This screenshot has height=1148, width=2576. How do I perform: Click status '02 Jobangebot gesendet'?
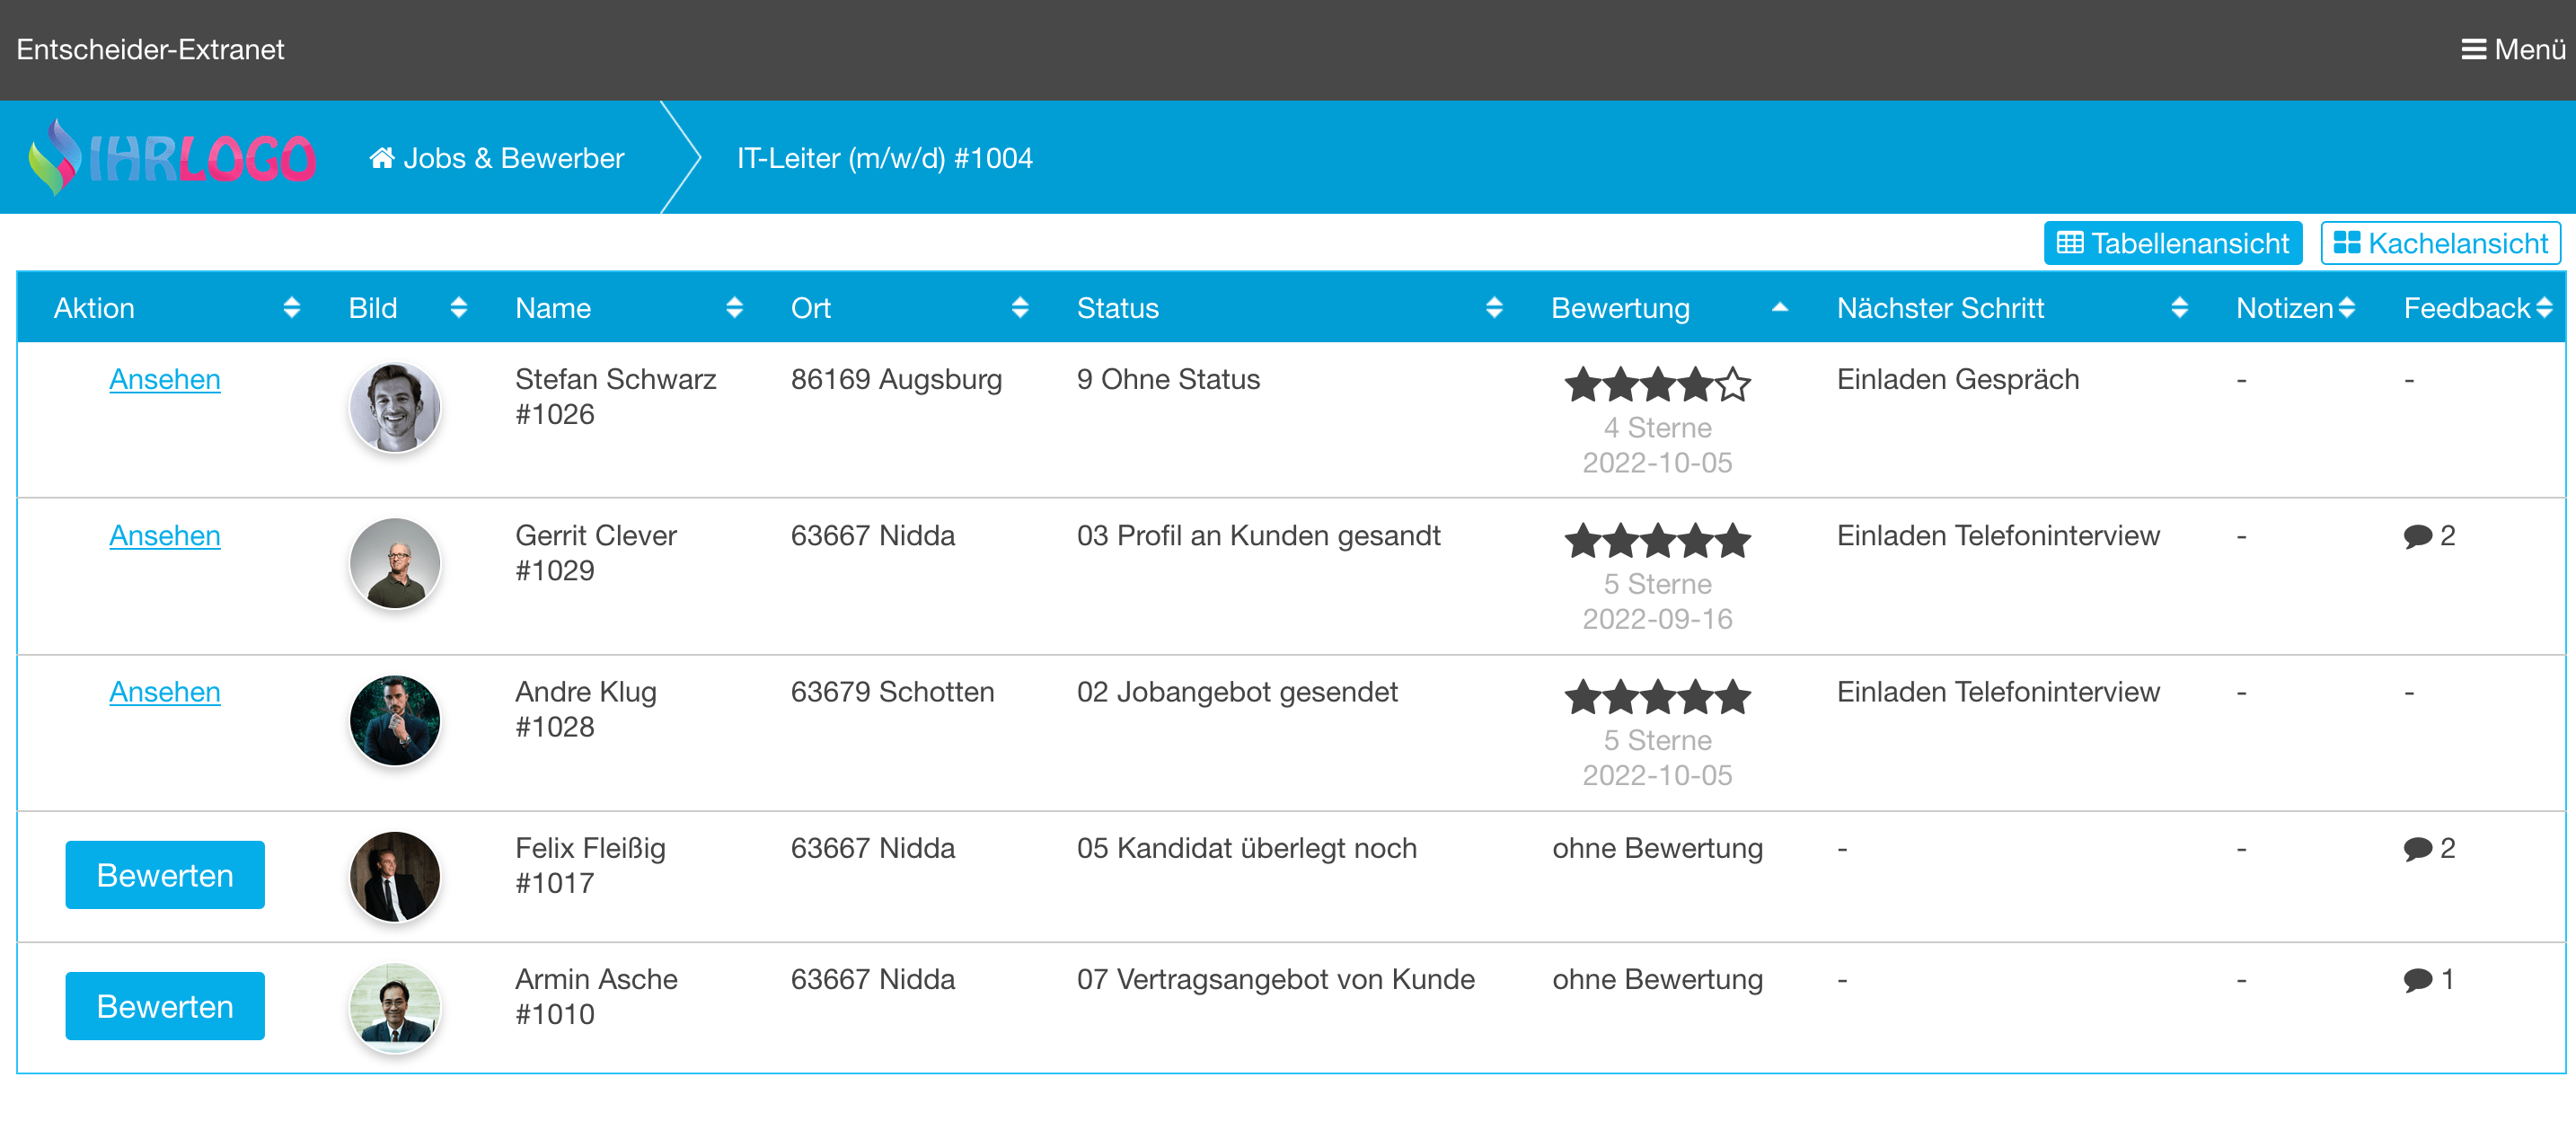pyautogui.click(x=1237, y=692)
